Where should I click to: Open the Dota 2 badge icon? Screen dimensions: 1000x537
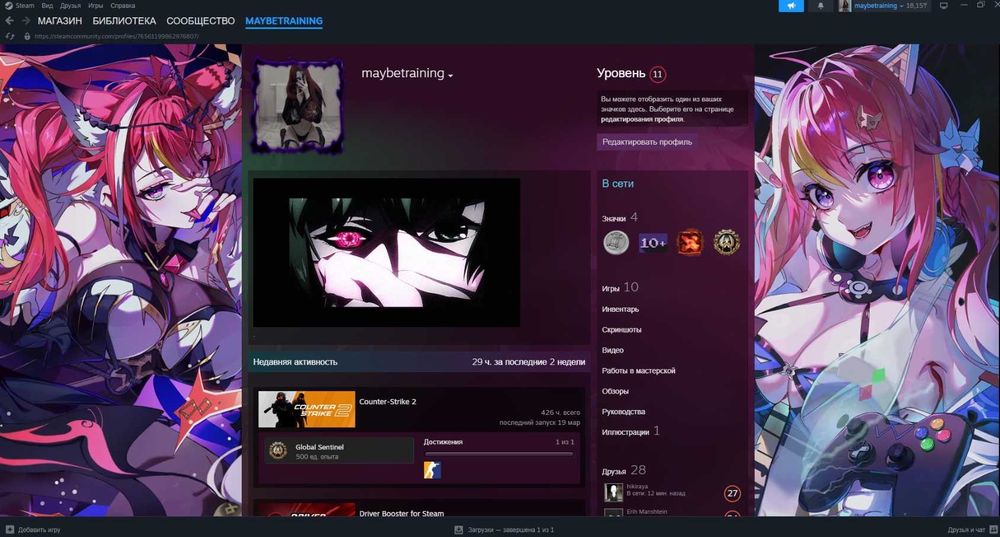689,242
